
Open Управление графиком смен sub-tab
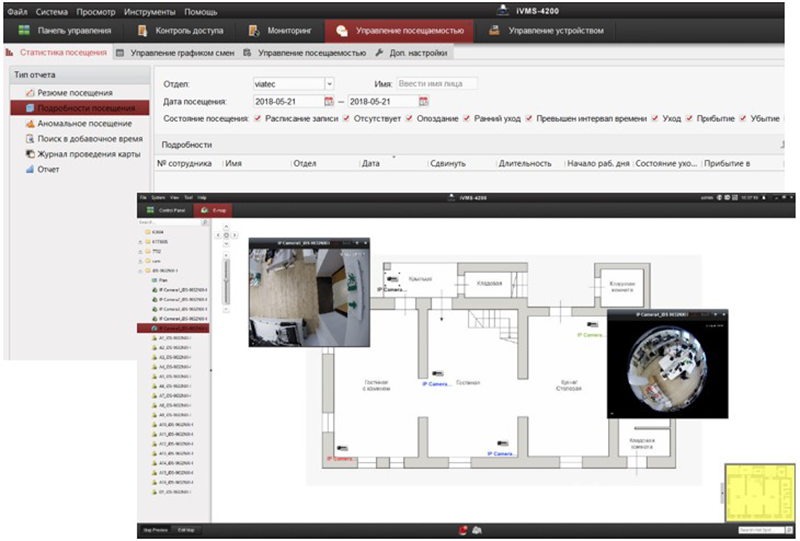click(176, 53)
